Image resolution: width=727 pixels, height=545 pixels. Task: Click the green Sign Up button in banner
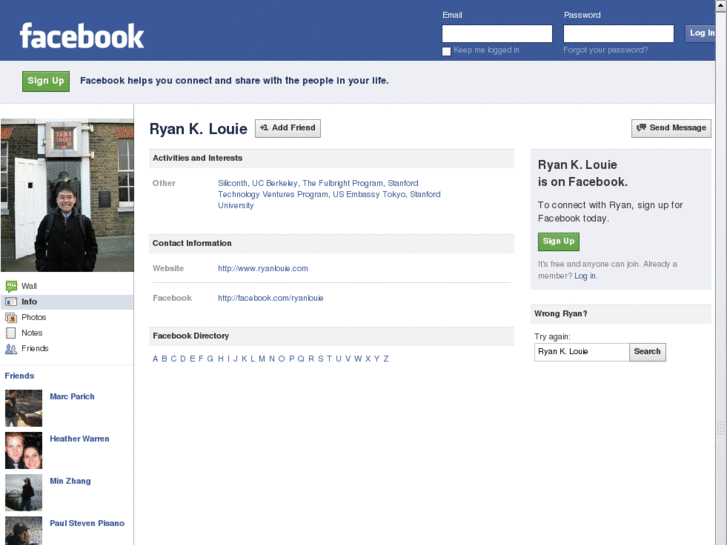click(46, 81)
